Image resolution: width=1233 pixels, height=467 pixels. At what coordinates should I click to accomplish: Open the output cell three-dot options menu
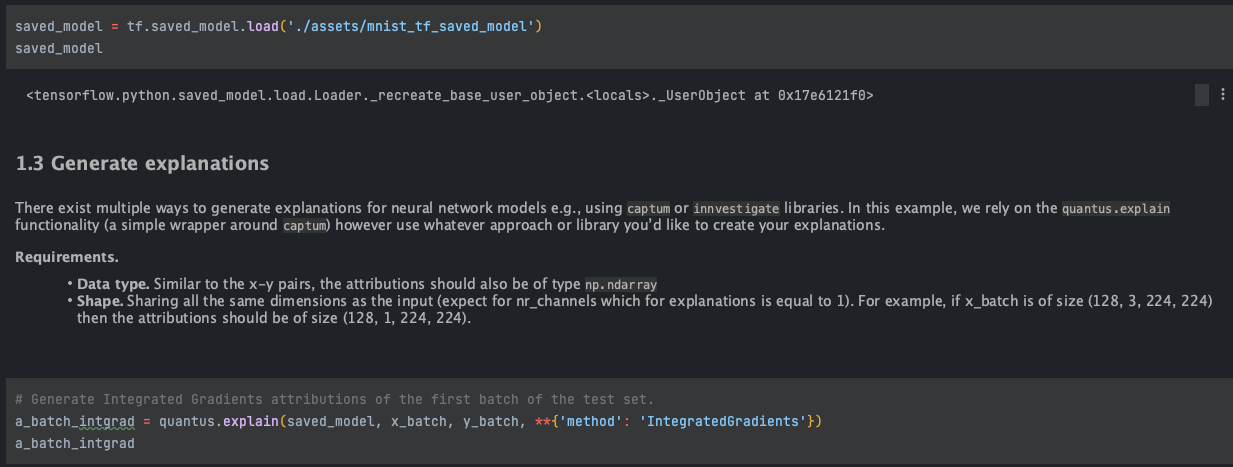click(x=1222, y=95)
